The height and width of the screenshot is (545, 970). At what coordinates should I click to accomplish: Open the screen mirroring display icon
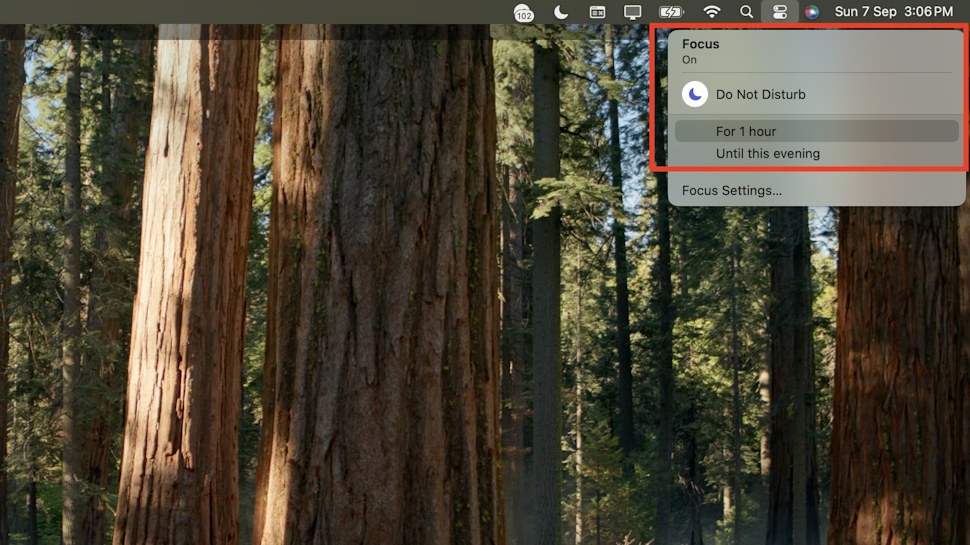632,12
